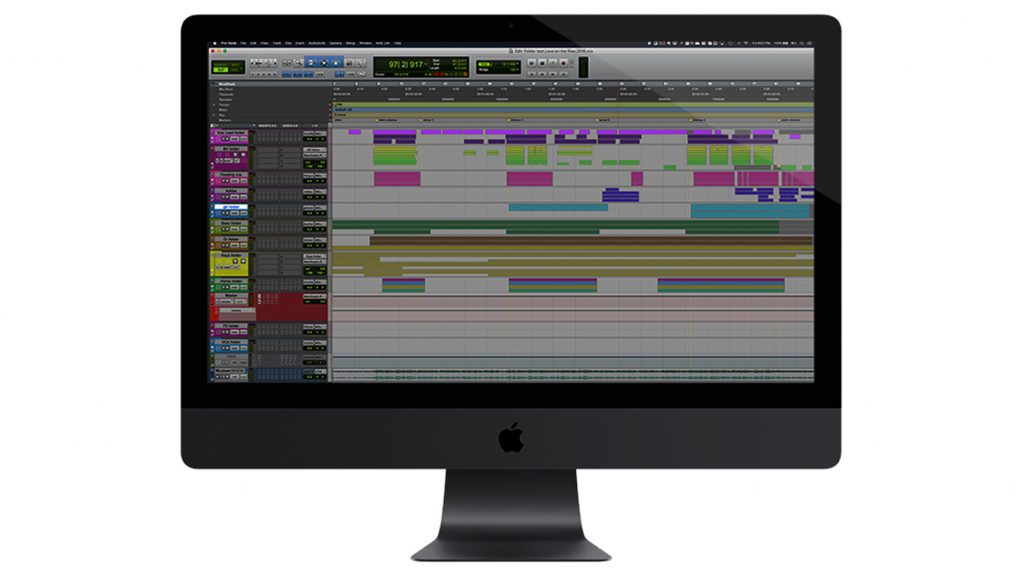Open the Help menu
The height and width of the screenshot is (575, 1024).
[x=398, y=43]
